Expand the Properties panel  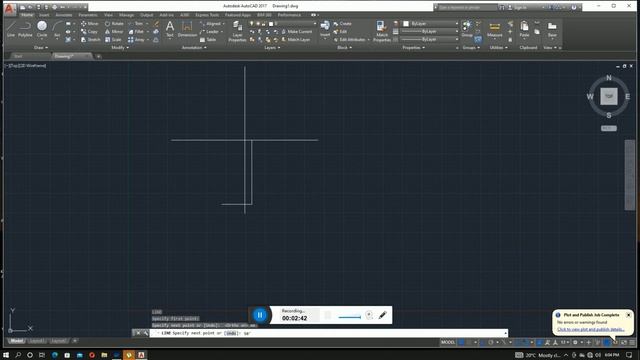coord(414,48)
